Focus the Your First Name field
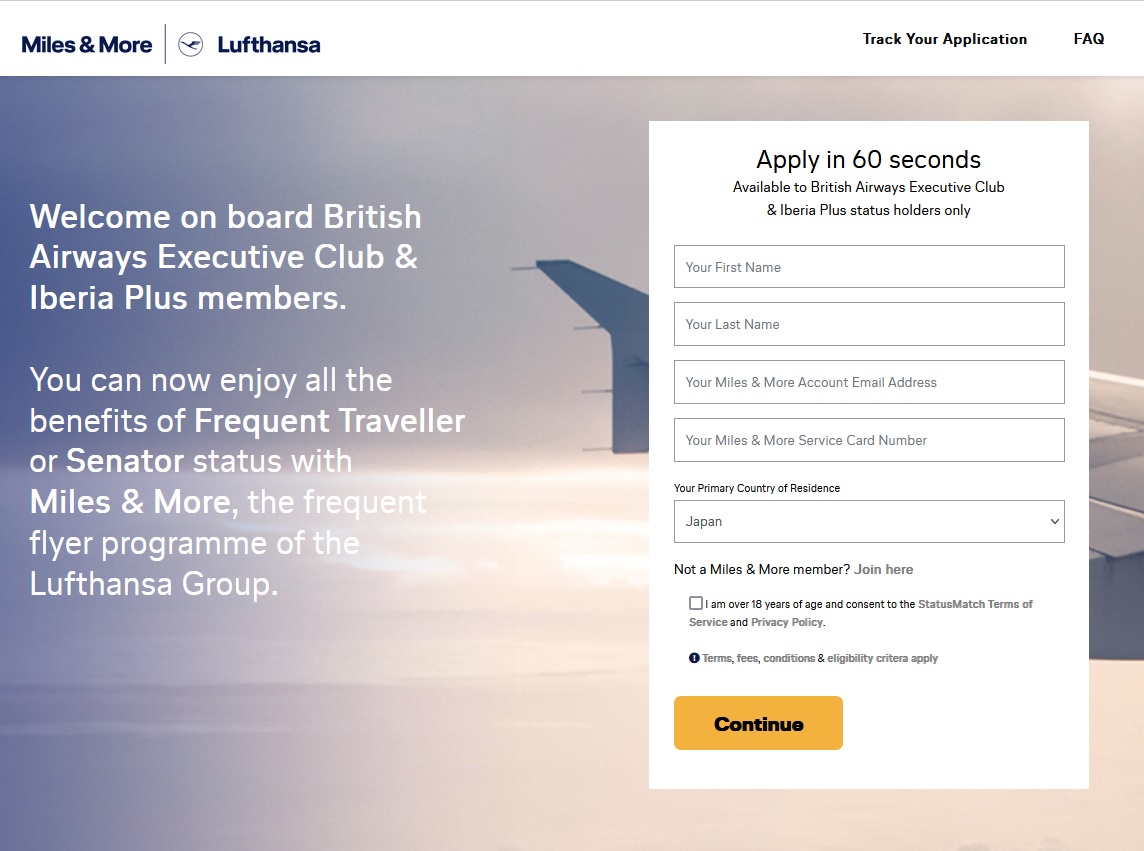Image resolution: width=1144 pixels, height=851 pixels. (868, 267)
